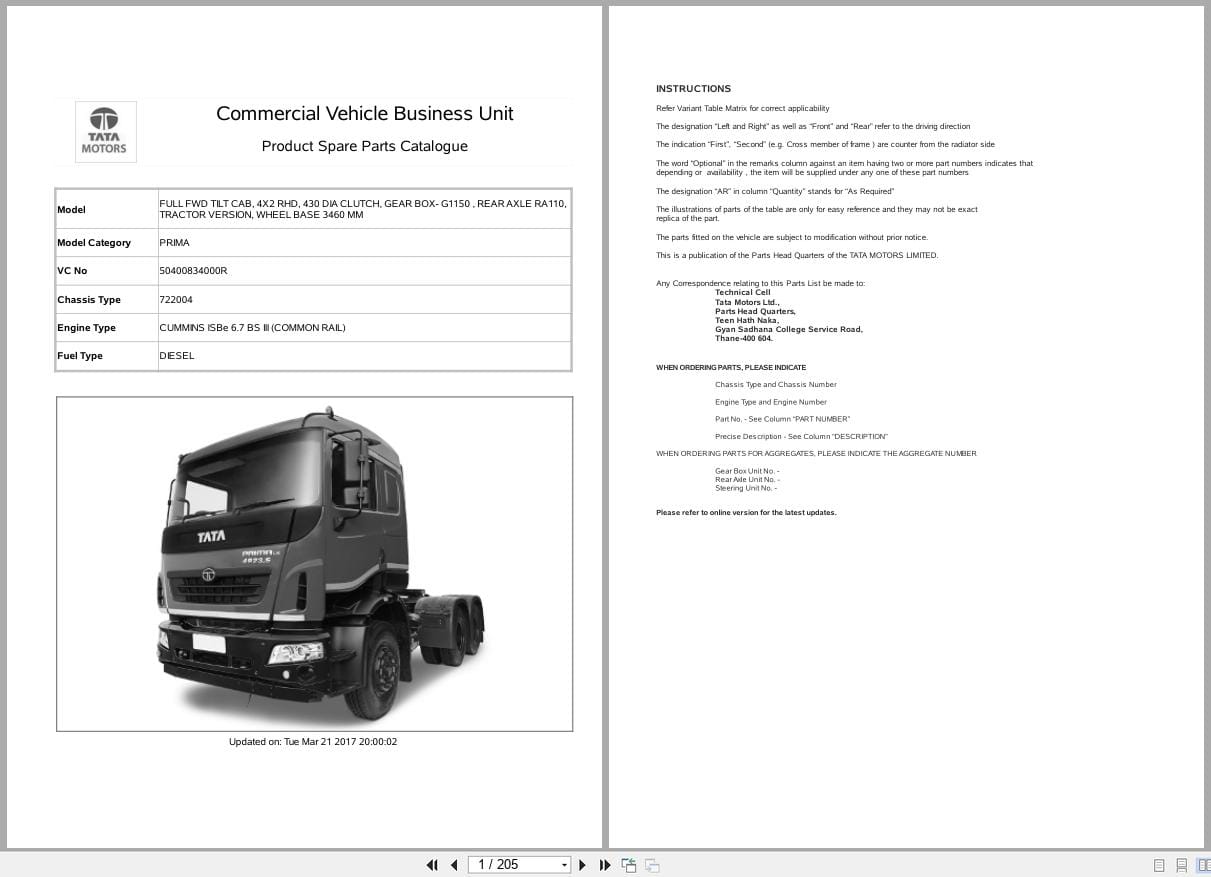
Task: Click the 'Fuel Type' row label
Action: pos(80,356)
